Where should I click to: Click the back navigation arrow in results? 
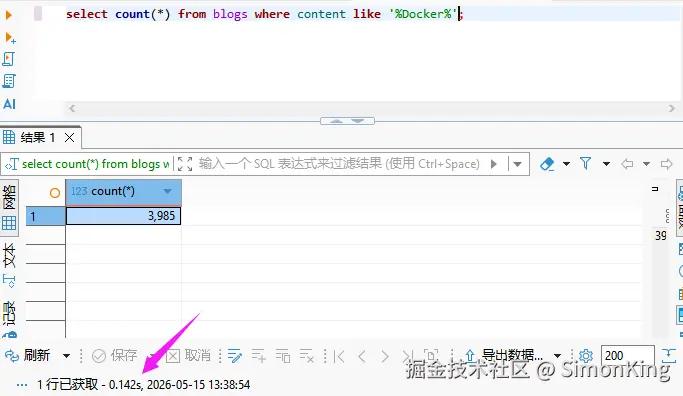tap(627, 164)
